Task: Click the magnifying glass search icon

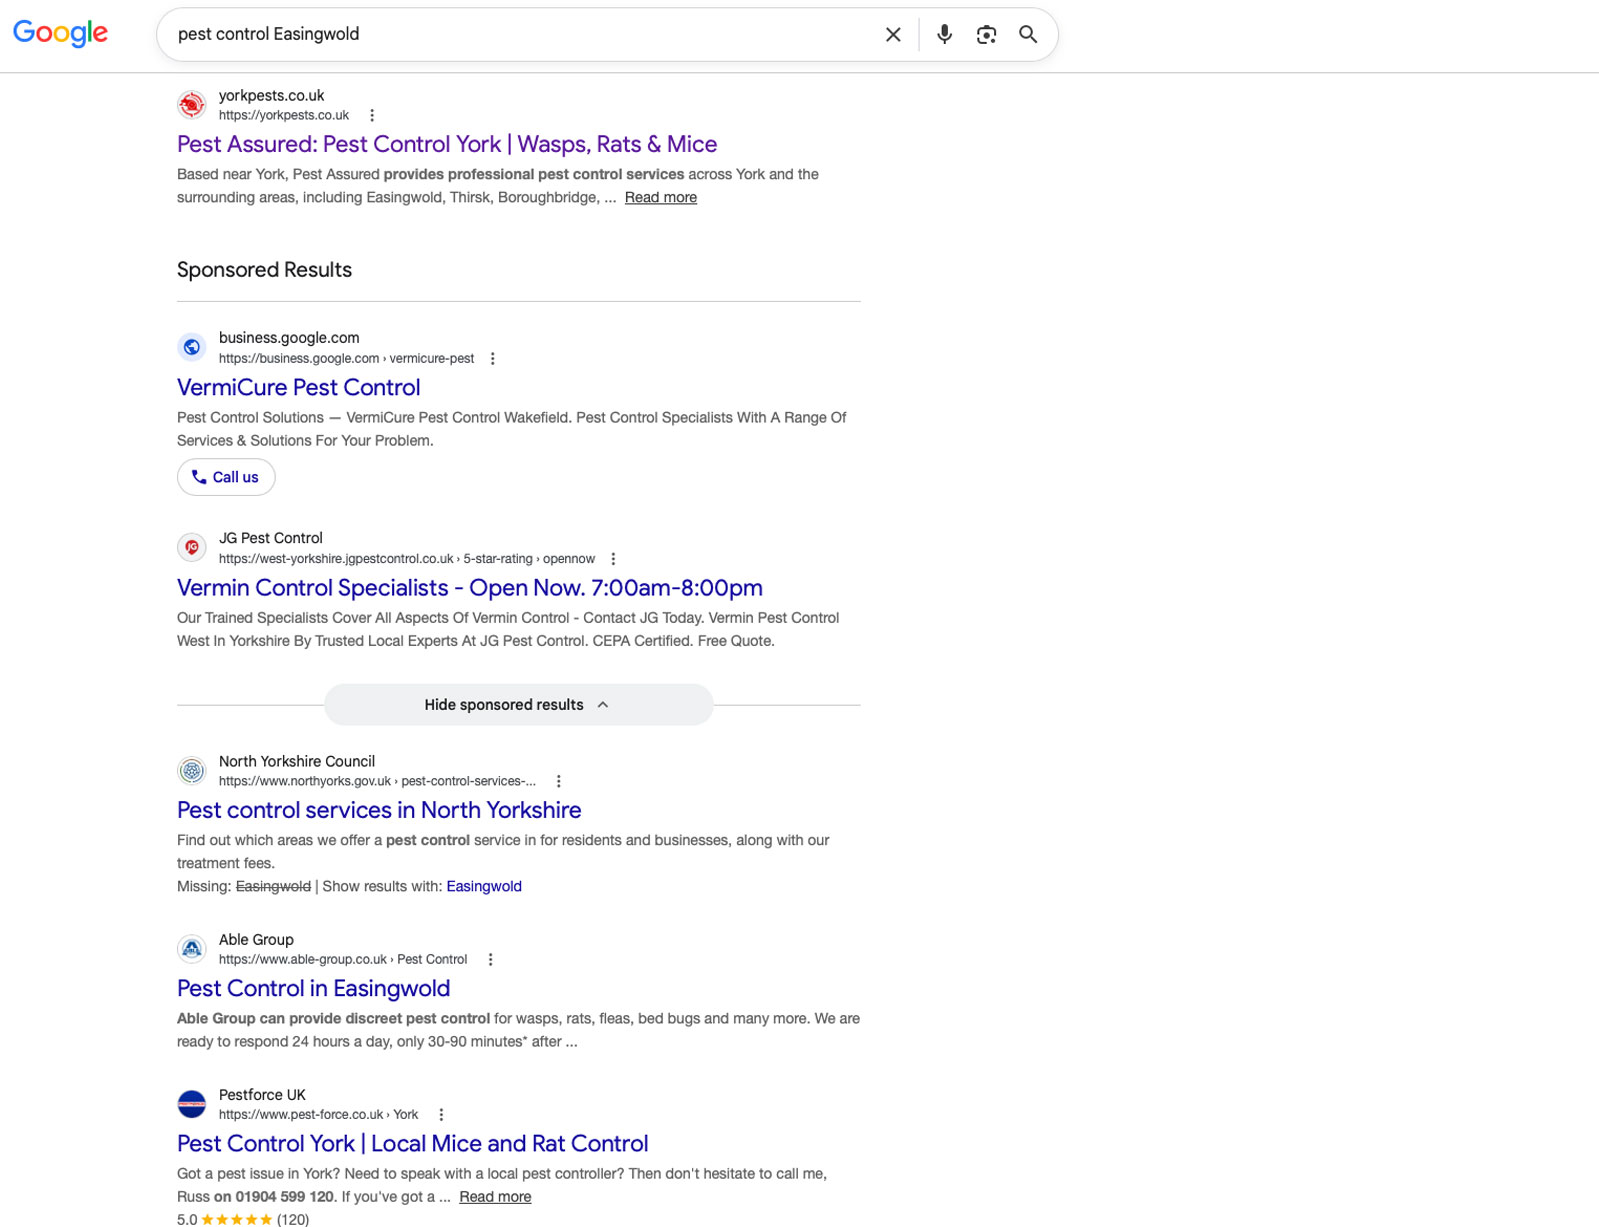Action: click(x=1028, y=34)
